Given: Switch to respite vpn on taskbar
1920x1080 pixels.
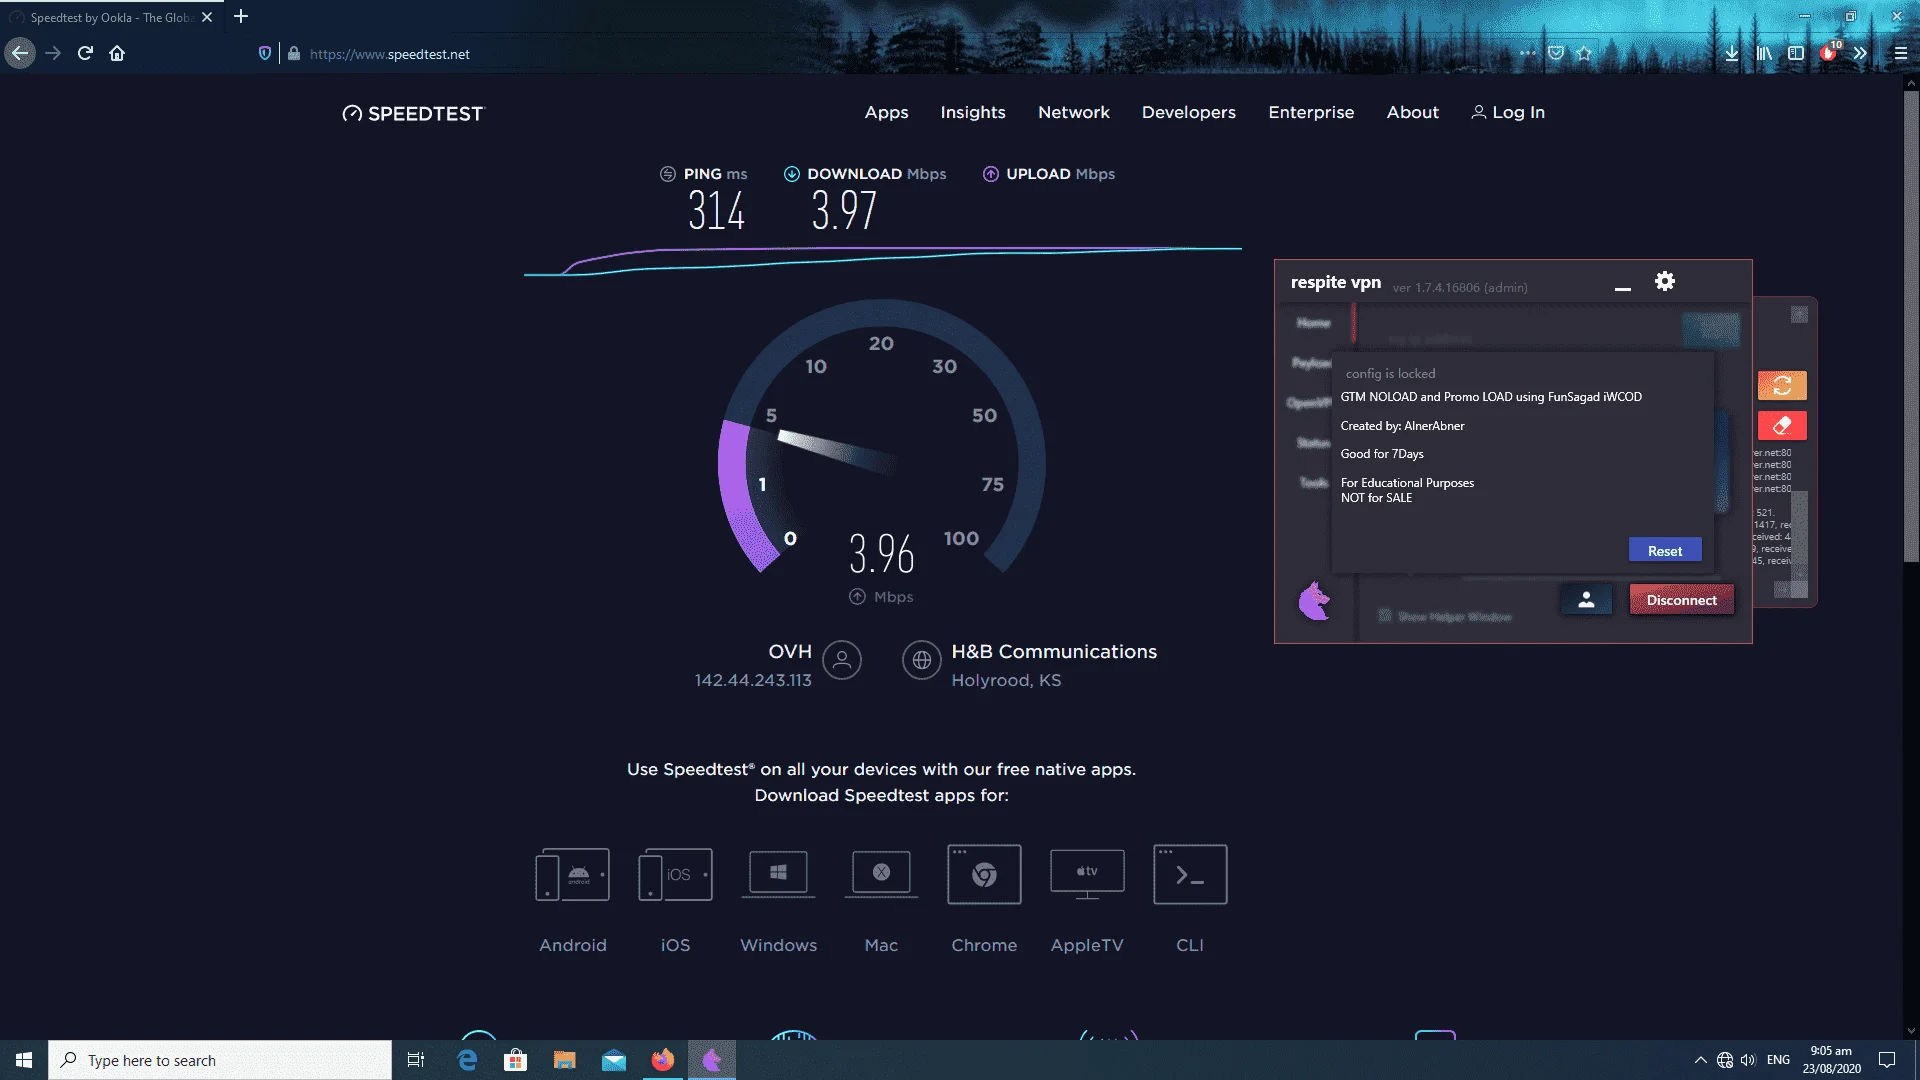Looking at the screenshot, I should point(712,1060).
